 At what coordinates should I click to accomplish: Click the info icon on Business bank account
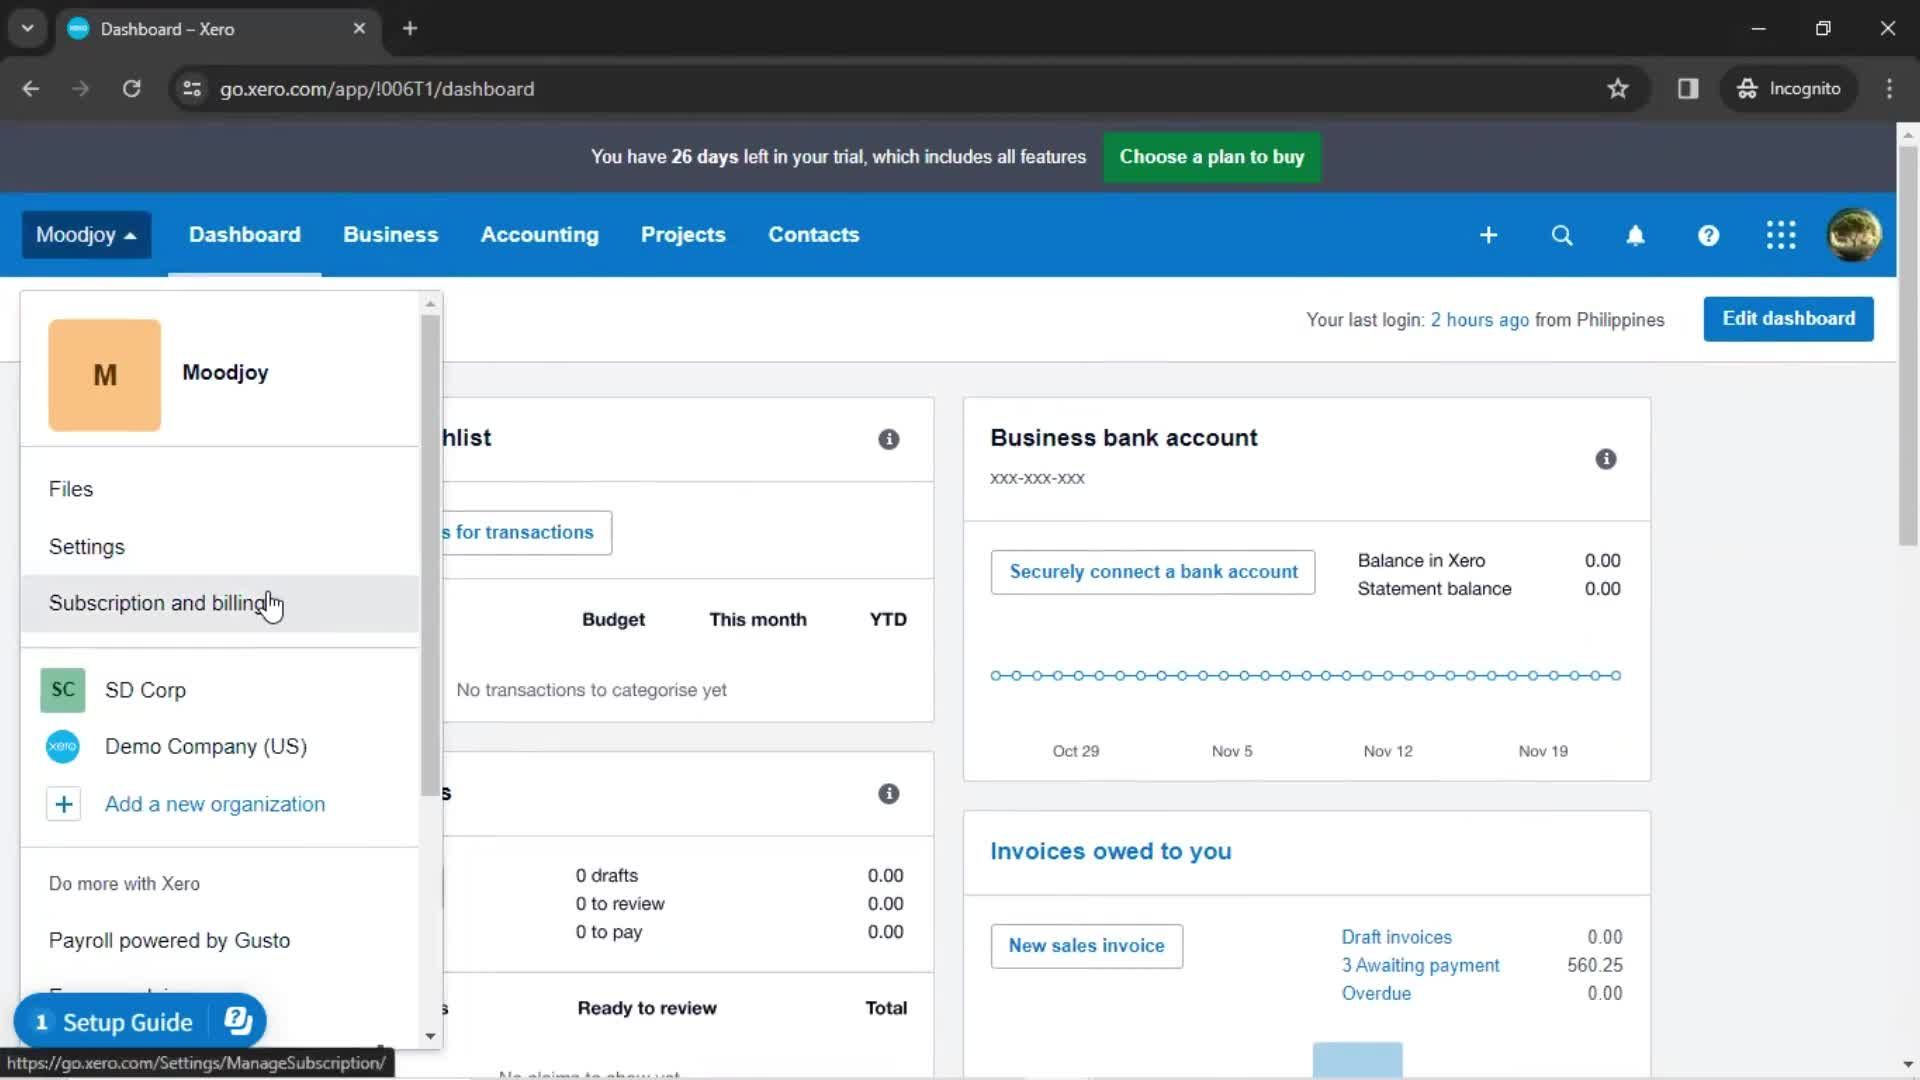coord(1605,459)
